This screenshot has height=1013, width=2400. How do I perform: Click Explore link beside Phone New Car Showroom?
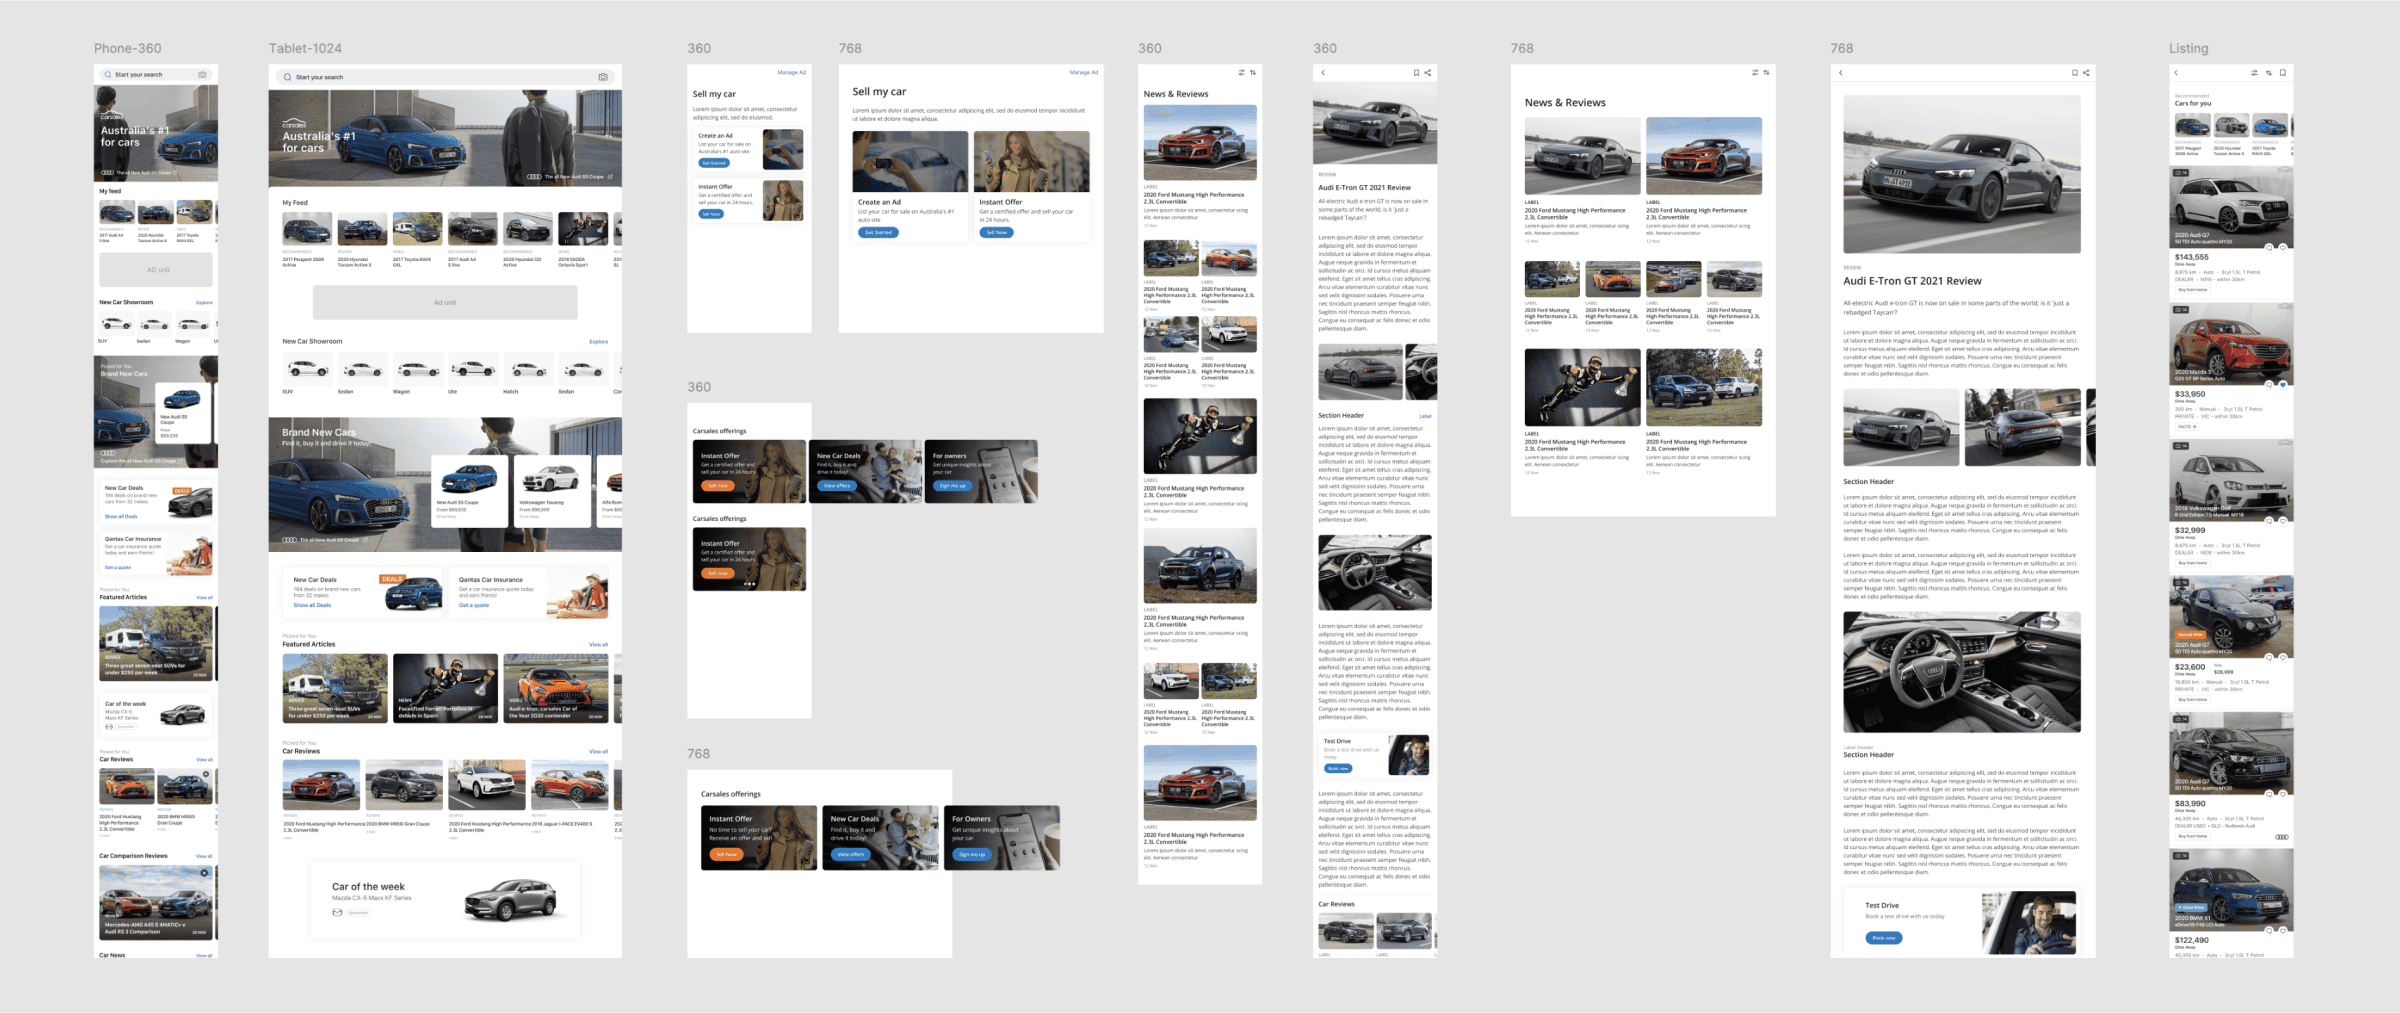tap(204, 302)
